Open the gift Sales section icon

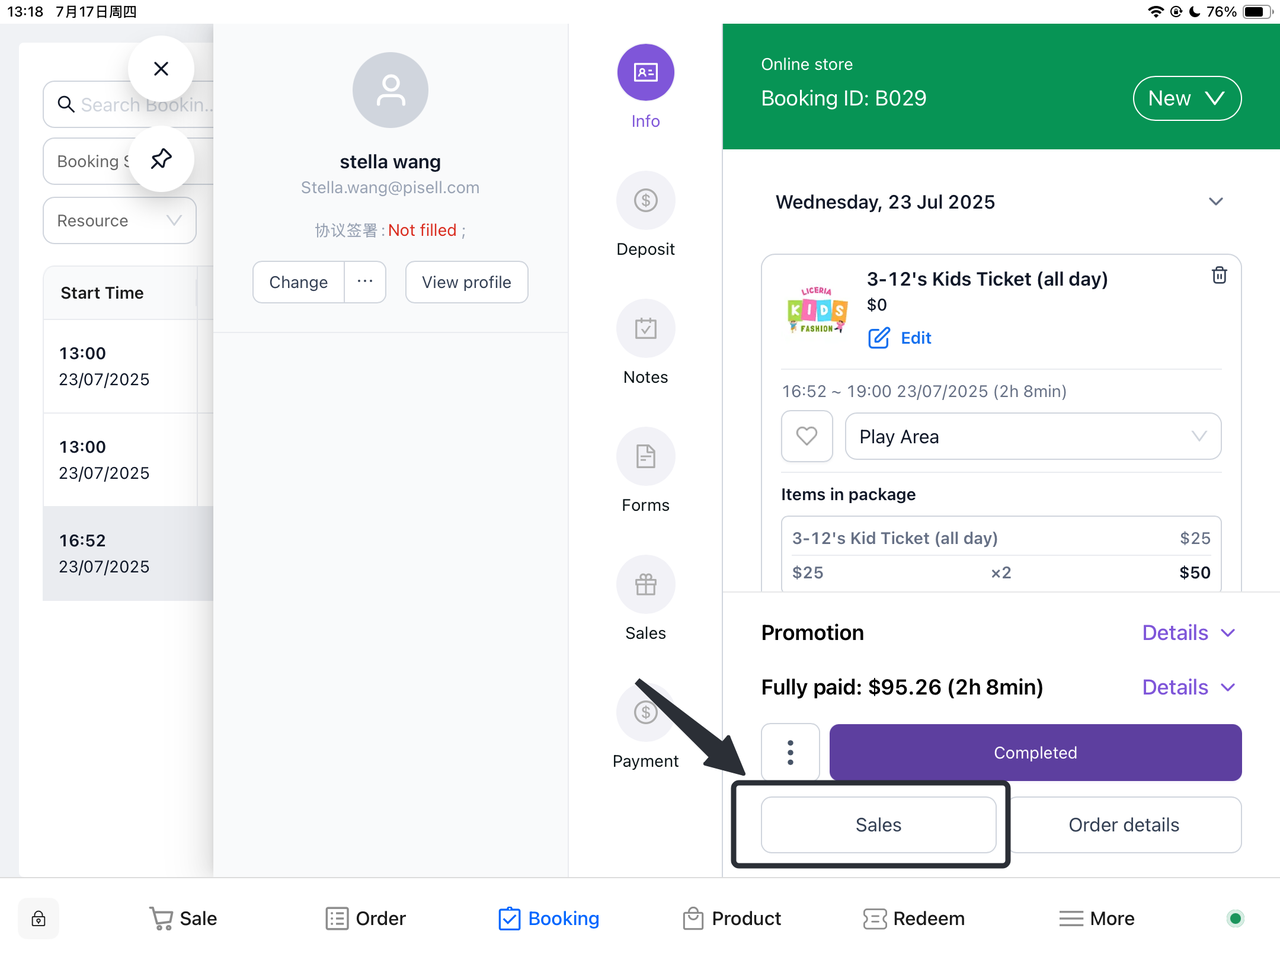coord(646,585)
